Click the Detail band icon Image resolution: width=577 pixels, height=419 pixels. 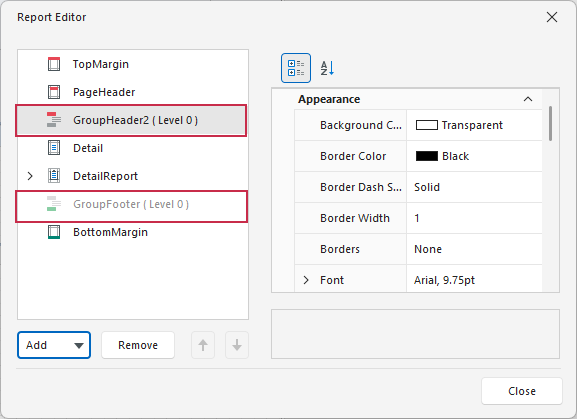[54, 148]
